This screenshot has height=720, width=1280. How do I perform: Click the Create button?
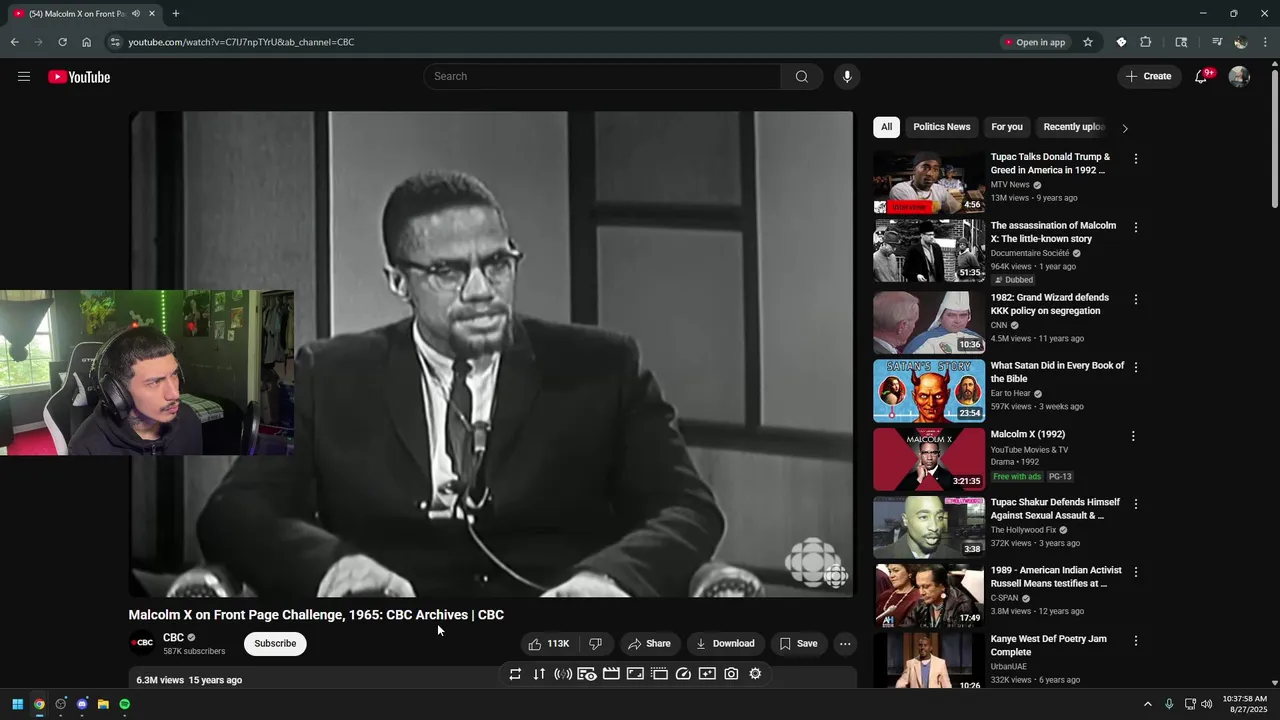coord(1149,77)
